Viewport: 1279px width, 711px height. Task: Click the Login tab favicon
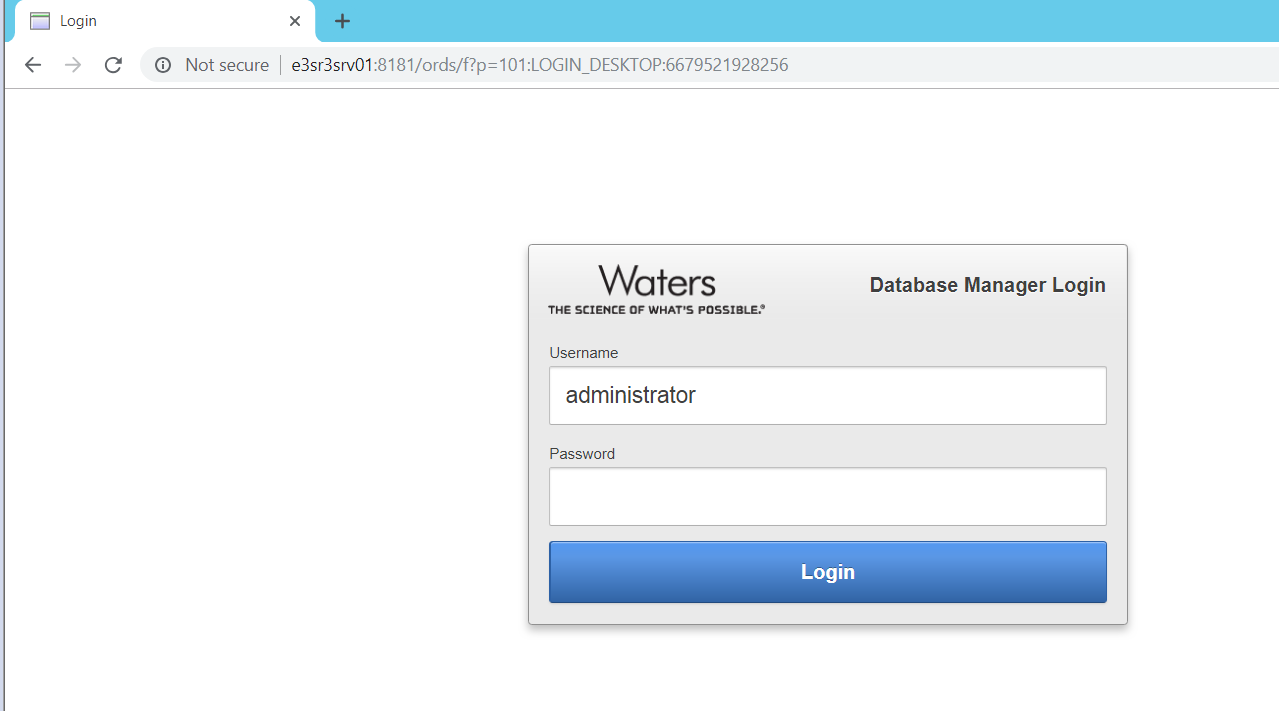click(40, 21)
